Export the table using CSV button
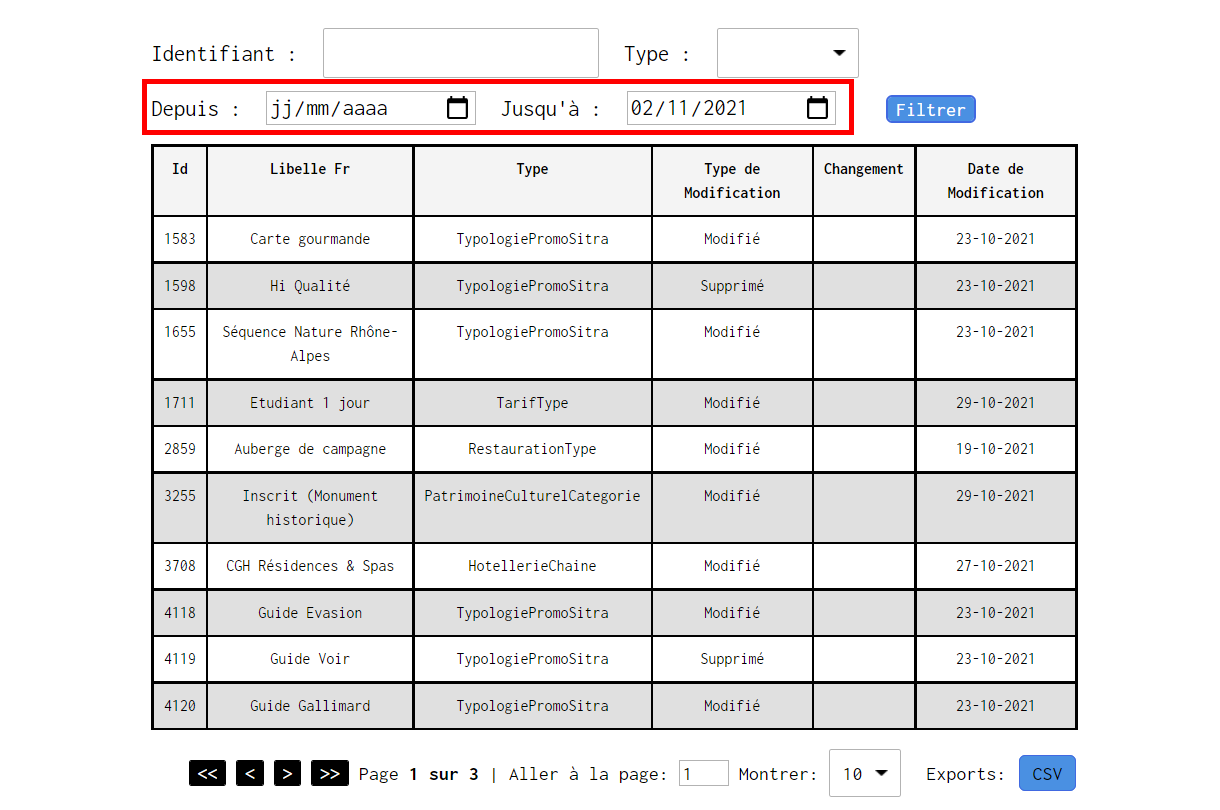 point(1047,773)
